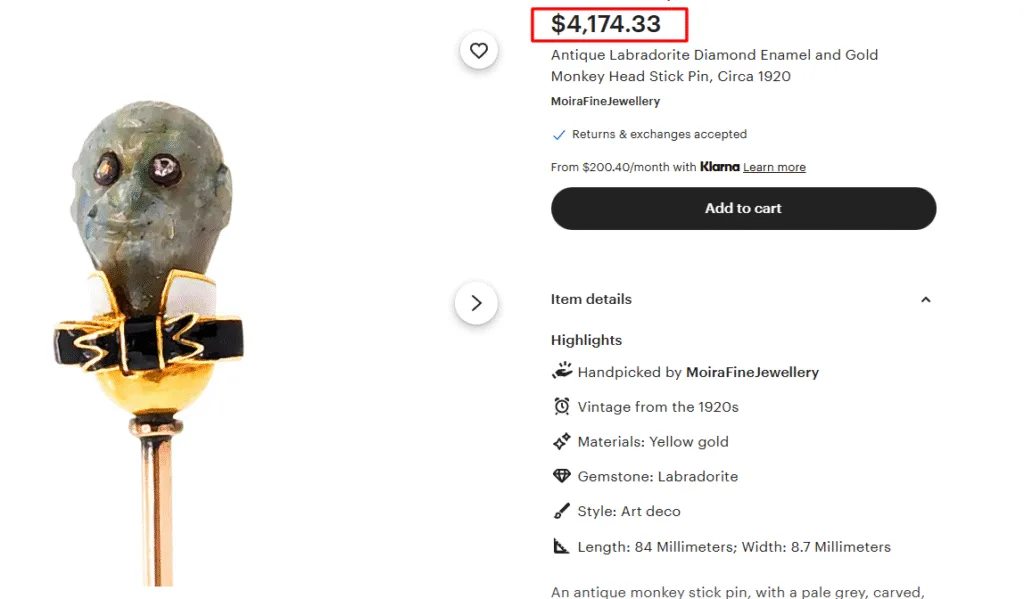Click the heart favorite icon

[479, 50]
